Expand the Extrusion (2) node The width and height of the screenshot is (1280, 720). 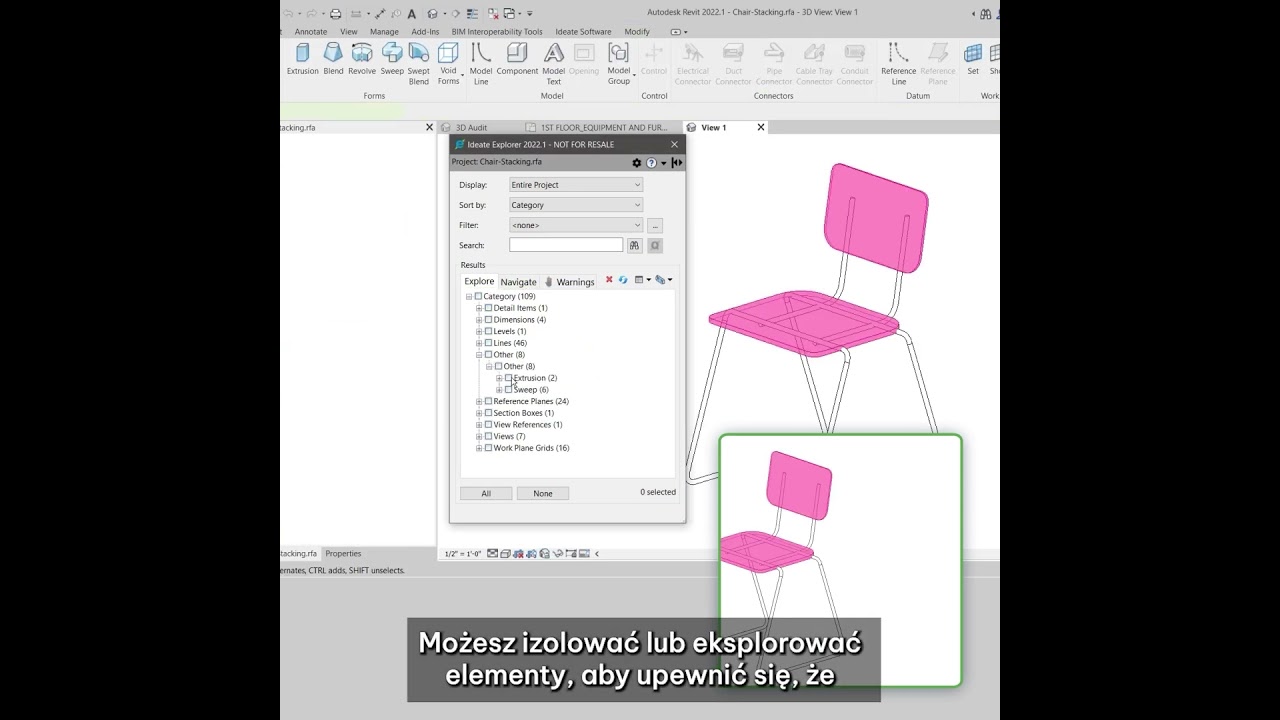pos(499,378)
